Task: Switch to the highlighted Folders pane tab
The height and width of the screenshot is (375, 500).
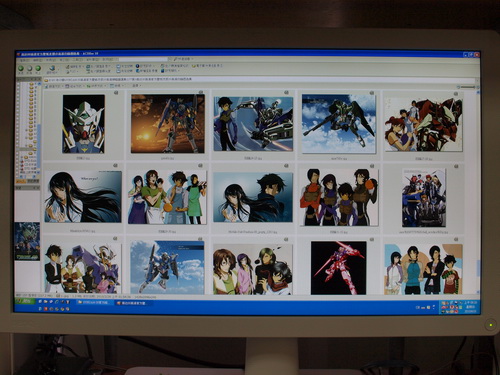Action: [x=21, y=181]
